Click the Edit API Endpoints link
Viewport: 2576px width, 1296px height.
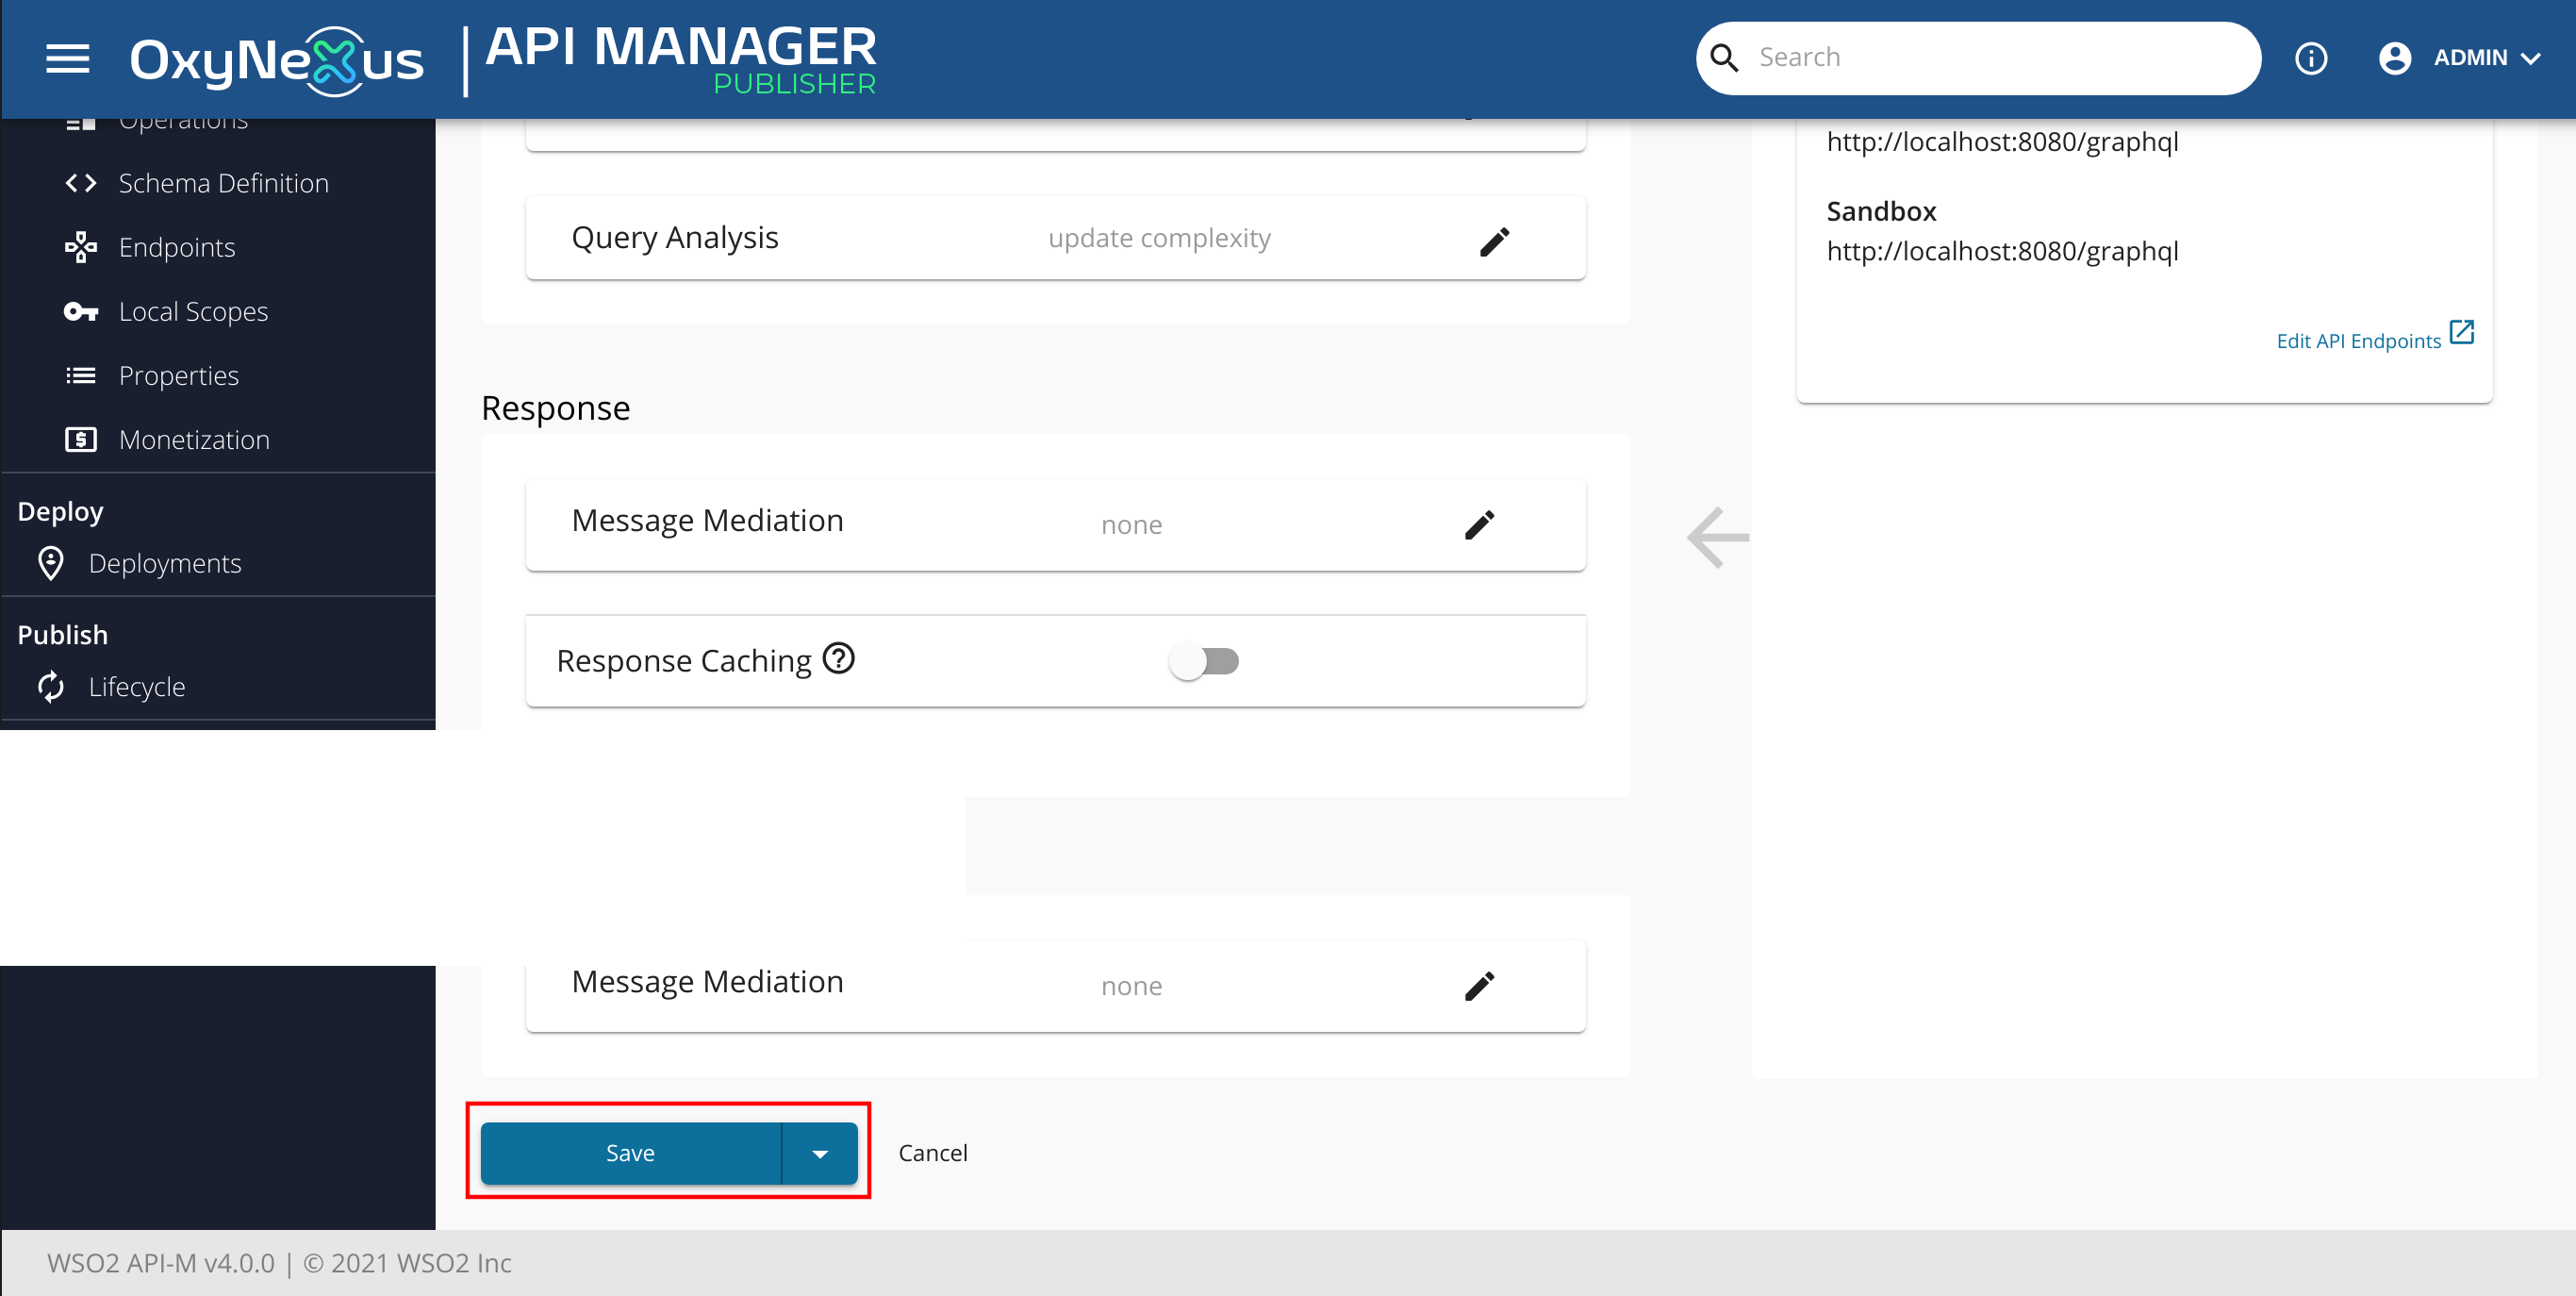click(2358, 341)
